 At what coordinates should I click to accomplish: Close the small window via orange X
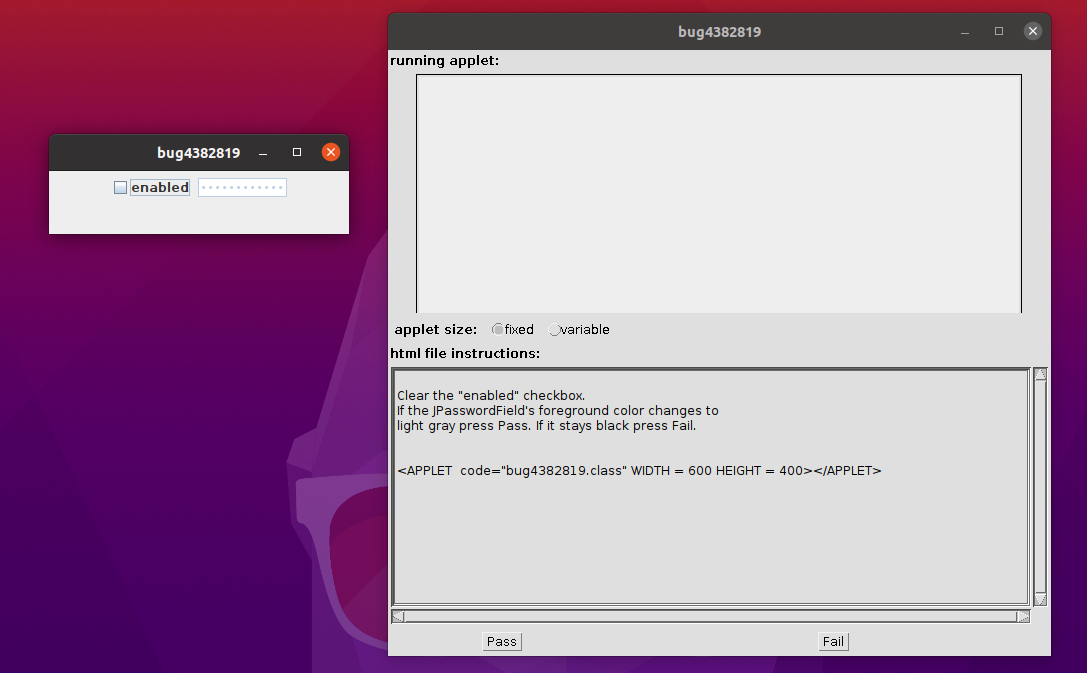(331, 153)
